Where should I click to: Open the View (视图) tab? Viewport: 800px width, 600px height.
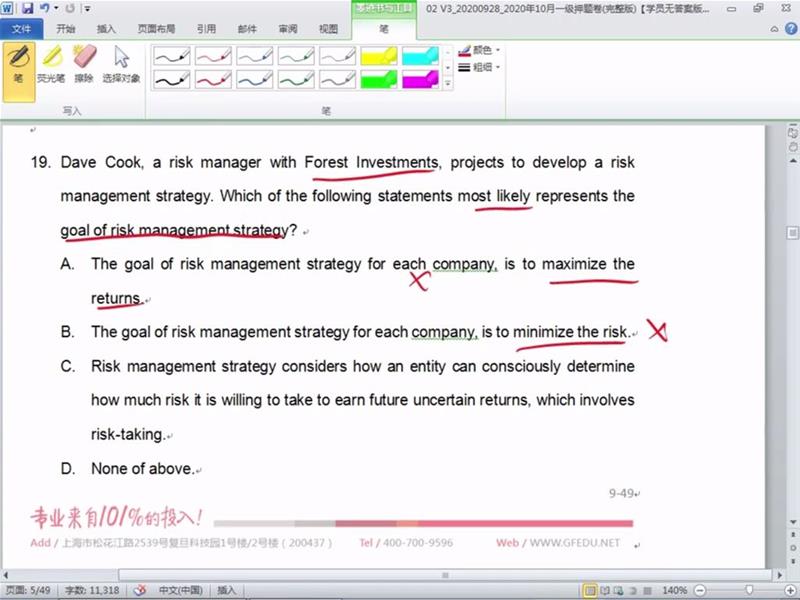coord(328,29)
